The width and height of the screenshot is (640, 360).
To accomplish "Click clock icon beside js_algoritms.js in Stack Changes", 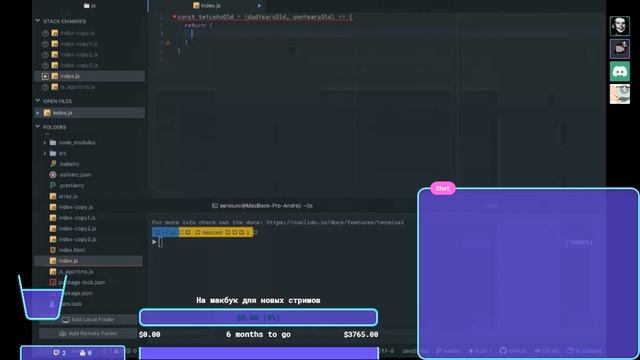I will click(45, 87).
